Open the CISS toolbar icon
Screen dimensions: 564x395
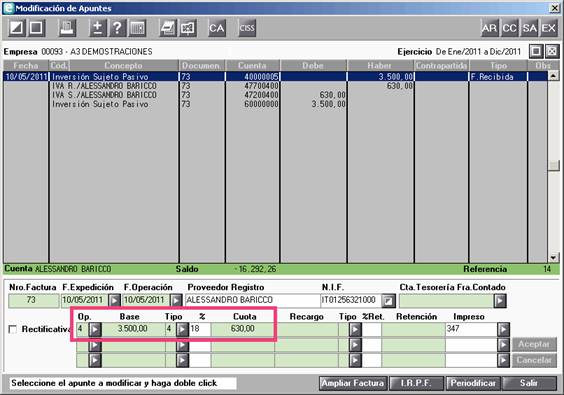[x=247, y=28]
